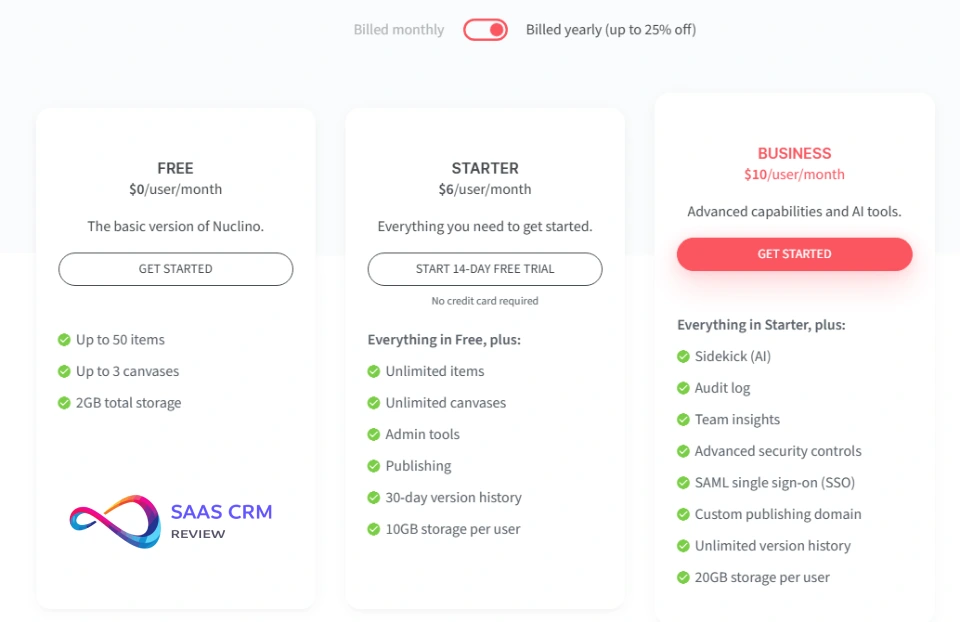Image resolution: width=960 pixels, height=622 pixels.
Task: Click the checkmark next to Unlimited items
Action: tap(374, 371)
